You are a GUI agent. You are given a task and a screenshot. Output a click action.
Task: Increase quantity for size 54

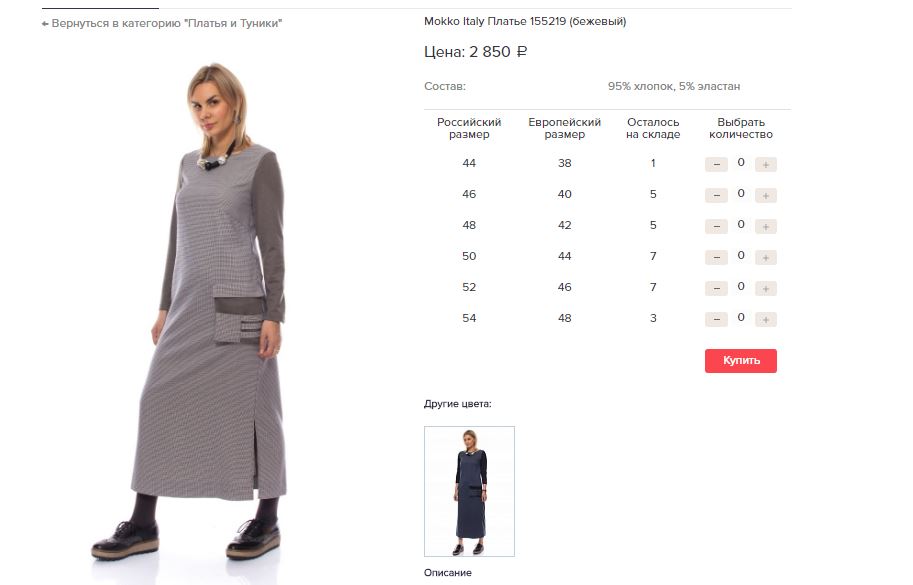pos(766,319)
